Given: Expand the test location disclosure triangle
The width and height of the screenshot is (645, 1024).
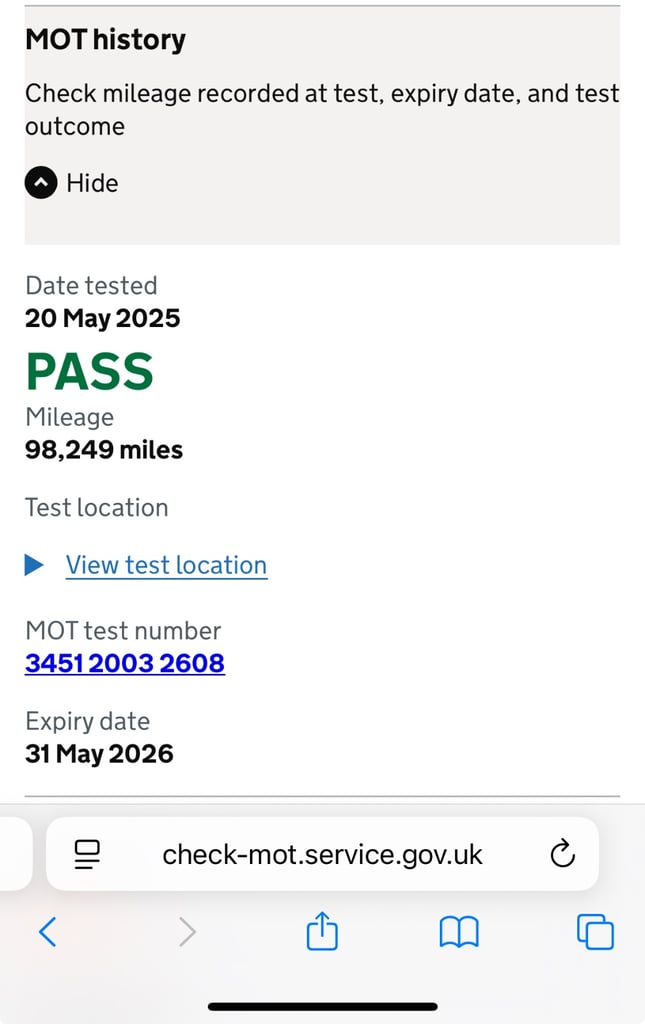Looking at the screenshot, I should point(34,565).
